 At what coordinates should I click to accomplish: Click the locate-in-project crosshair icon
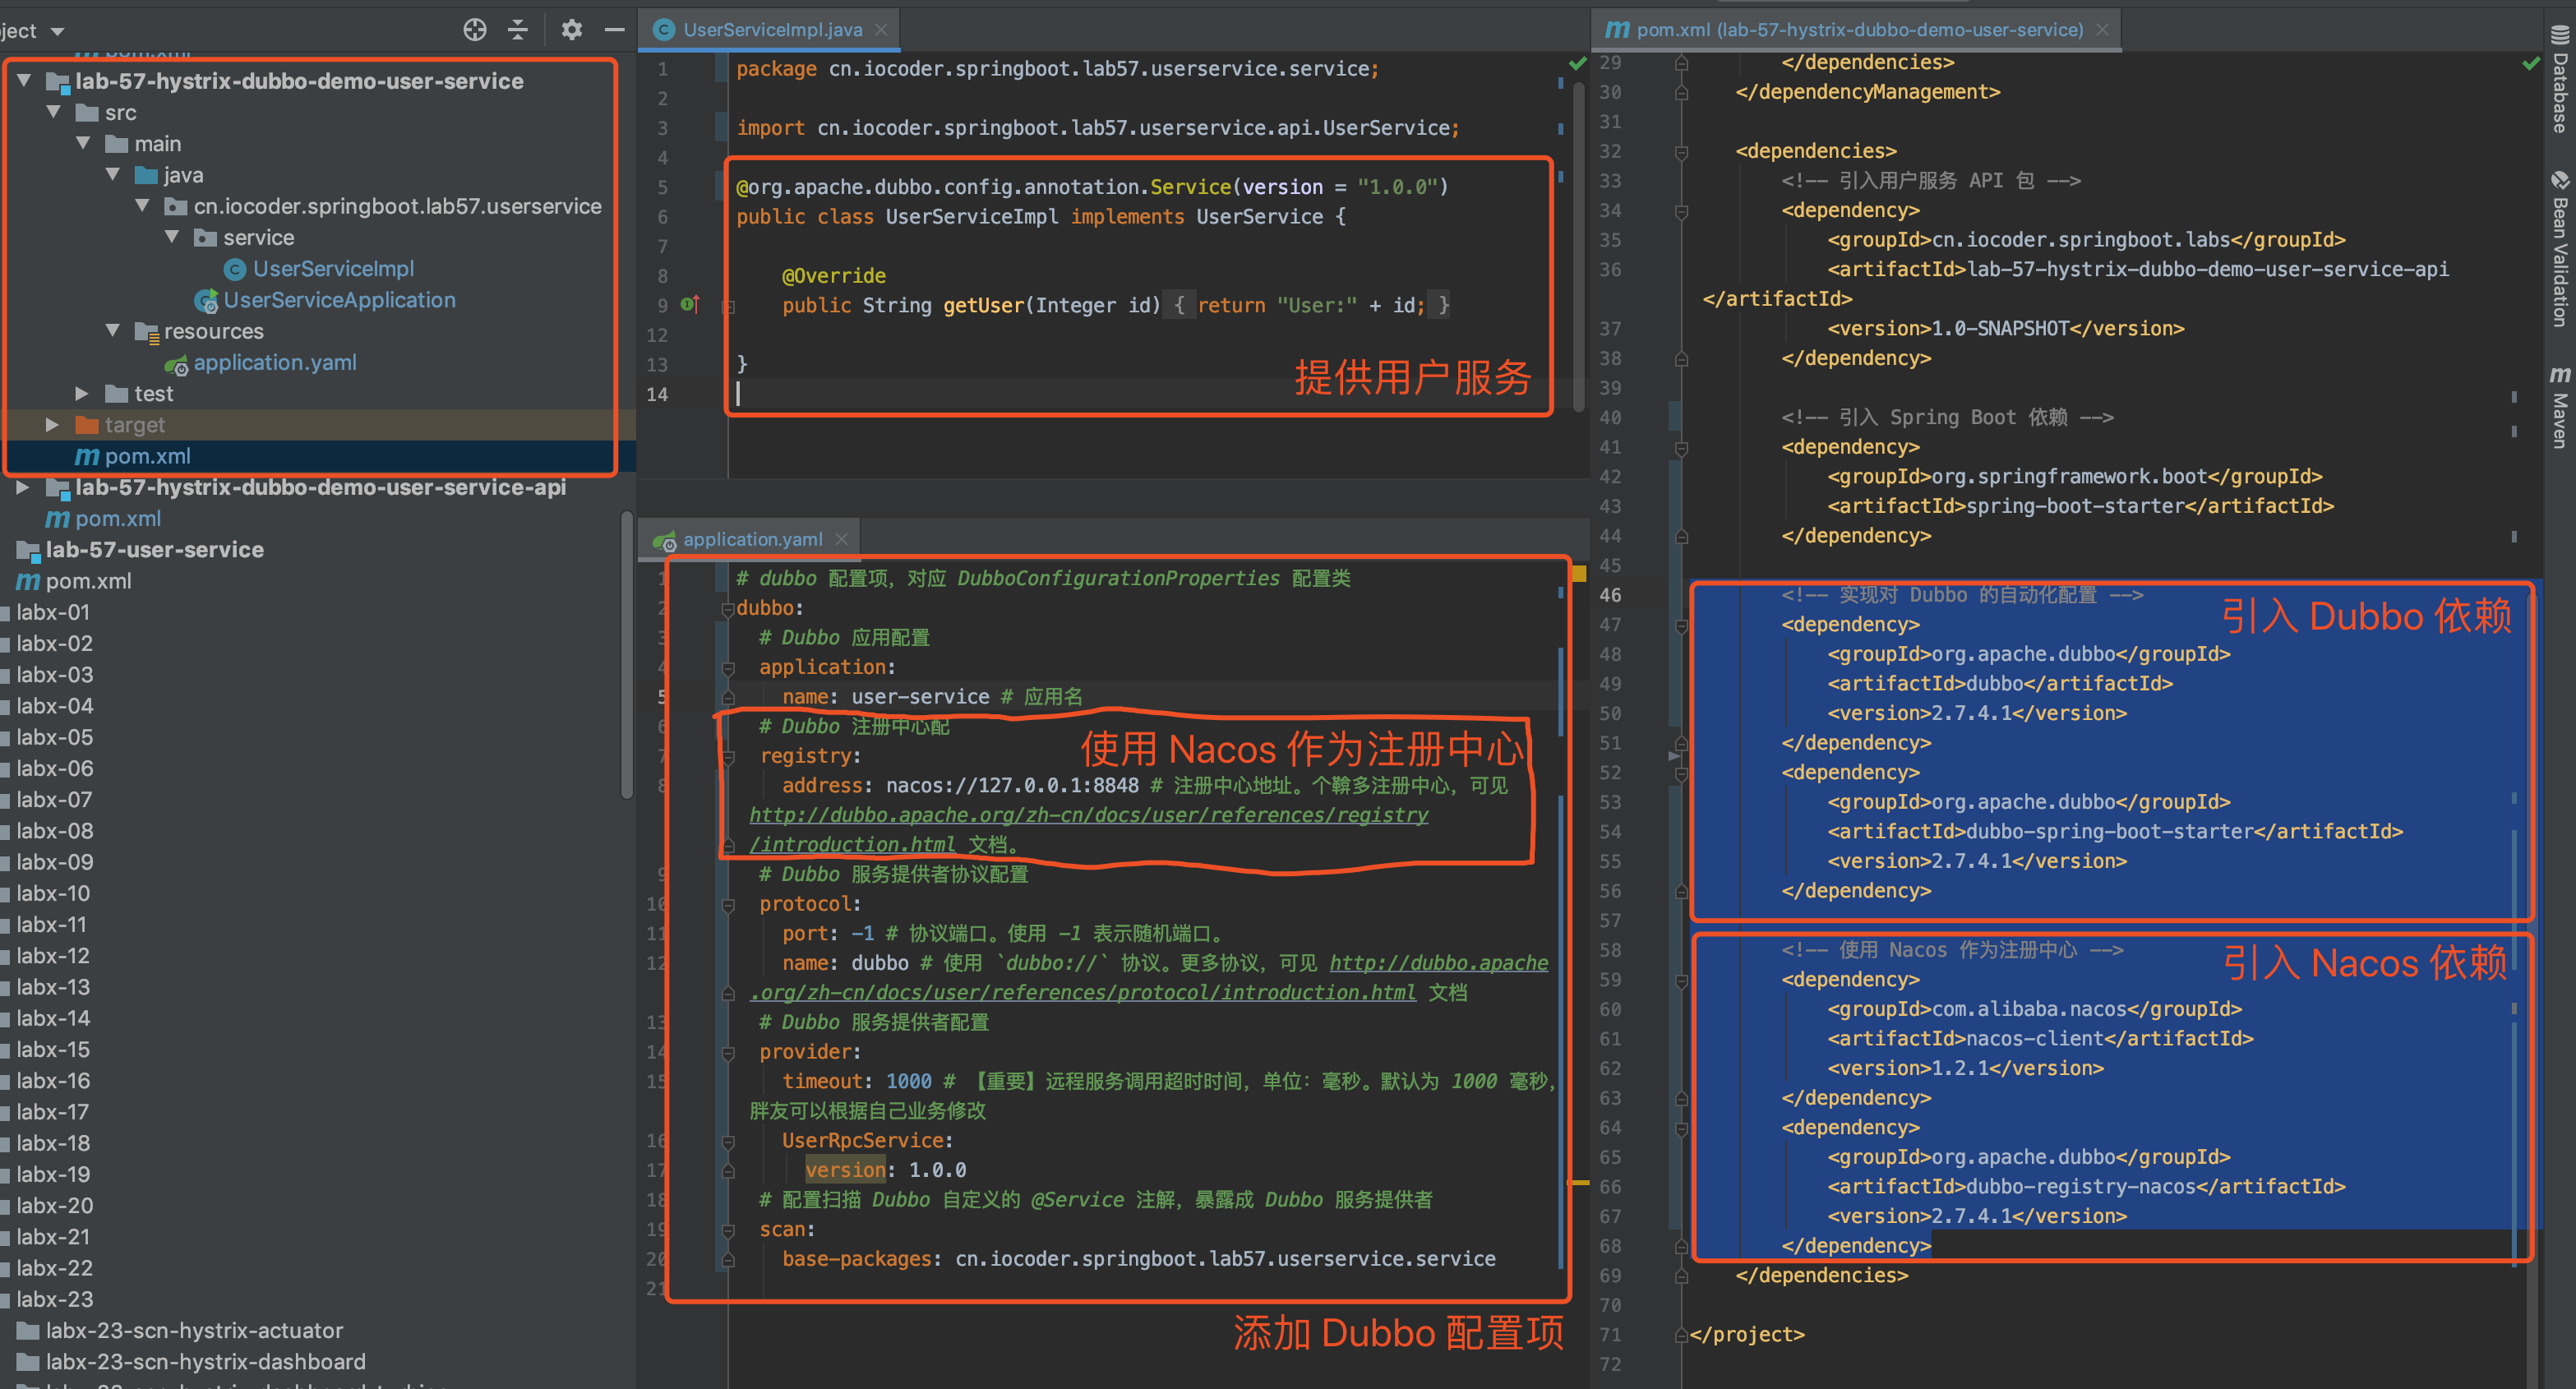pyautogui.click(x=474, y=30)
